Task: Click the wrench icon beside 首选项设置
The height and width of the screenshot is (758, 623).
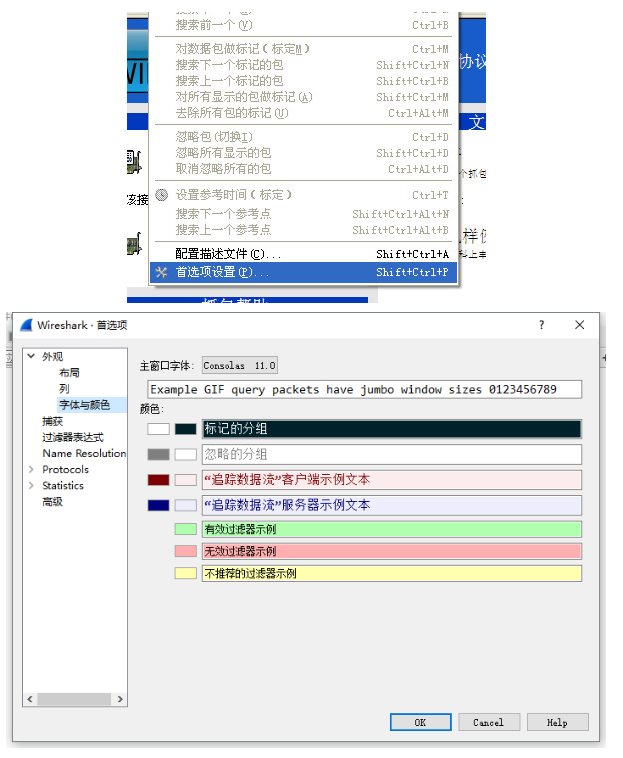Action: (x=161, y=273)
